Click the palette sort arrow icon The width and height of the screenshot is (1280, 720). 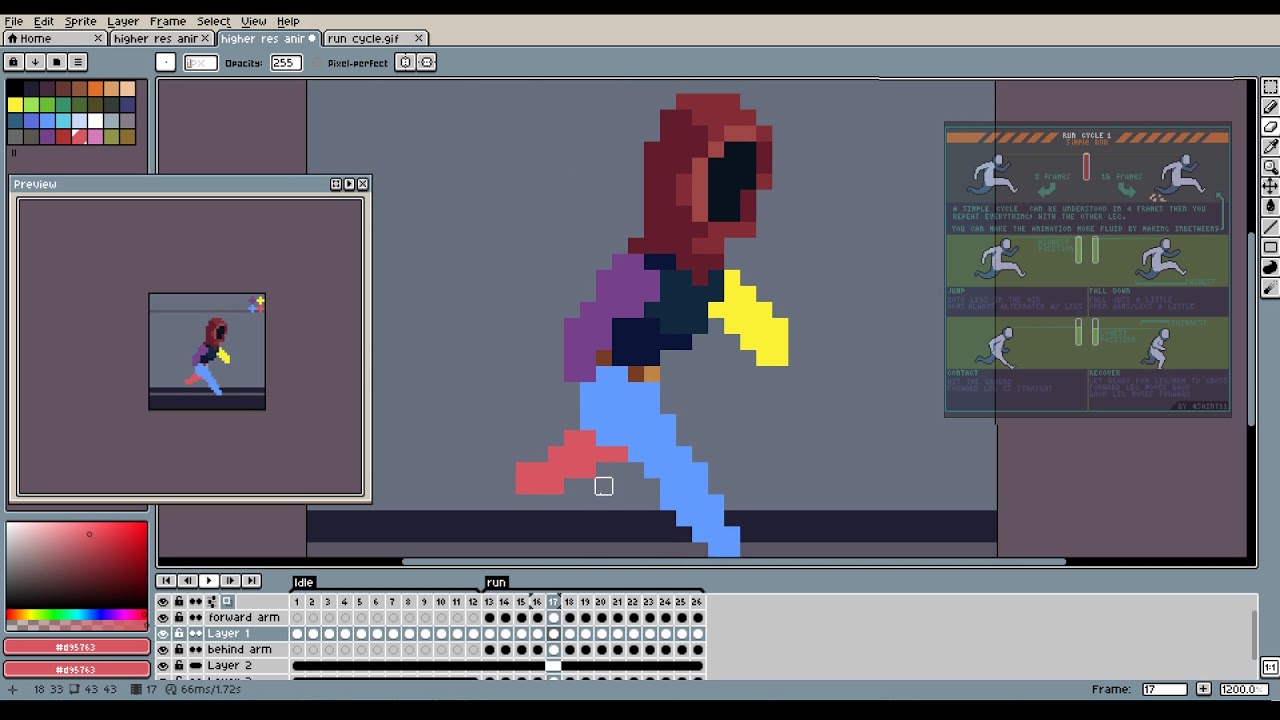click(35, 62)
